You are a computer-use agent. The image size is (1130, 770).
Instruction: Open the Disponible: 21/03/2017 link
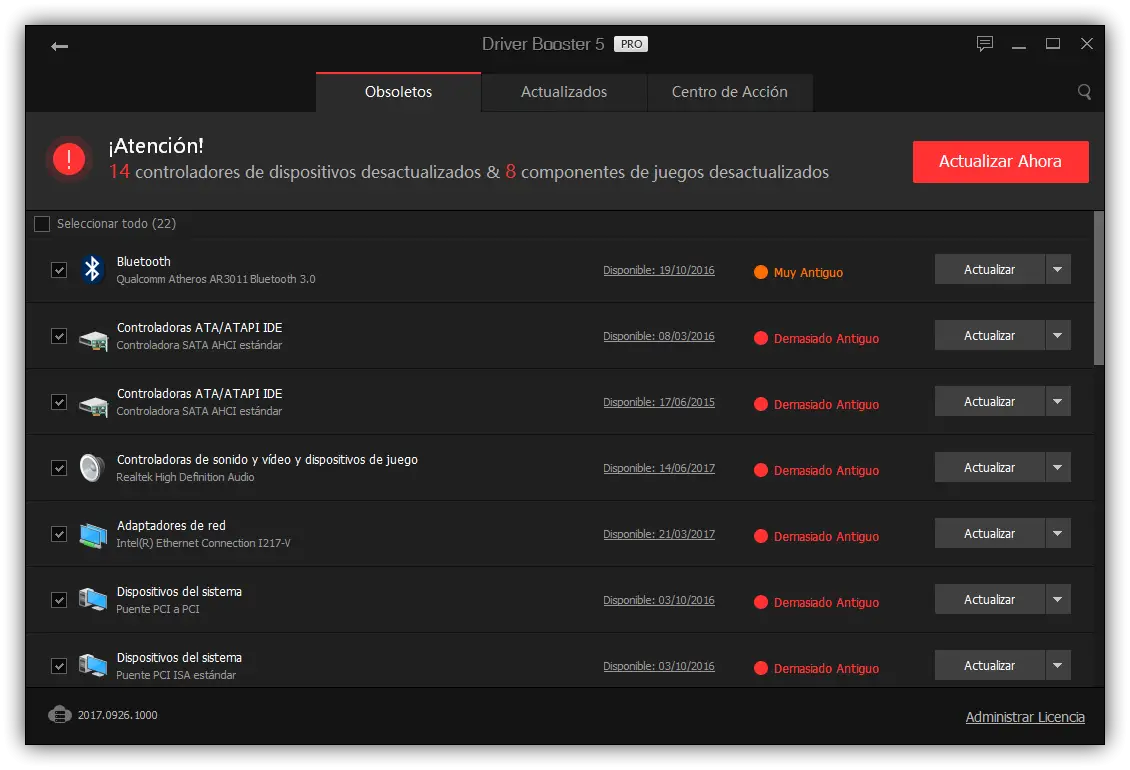tap(659, 534)
